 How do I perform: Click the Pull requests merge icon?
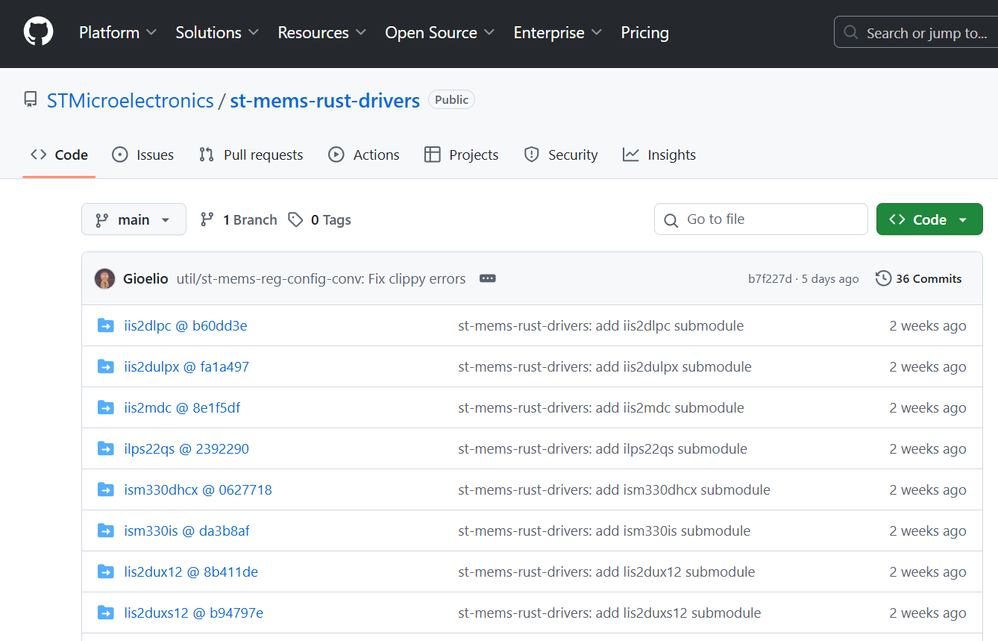[207, 154]
